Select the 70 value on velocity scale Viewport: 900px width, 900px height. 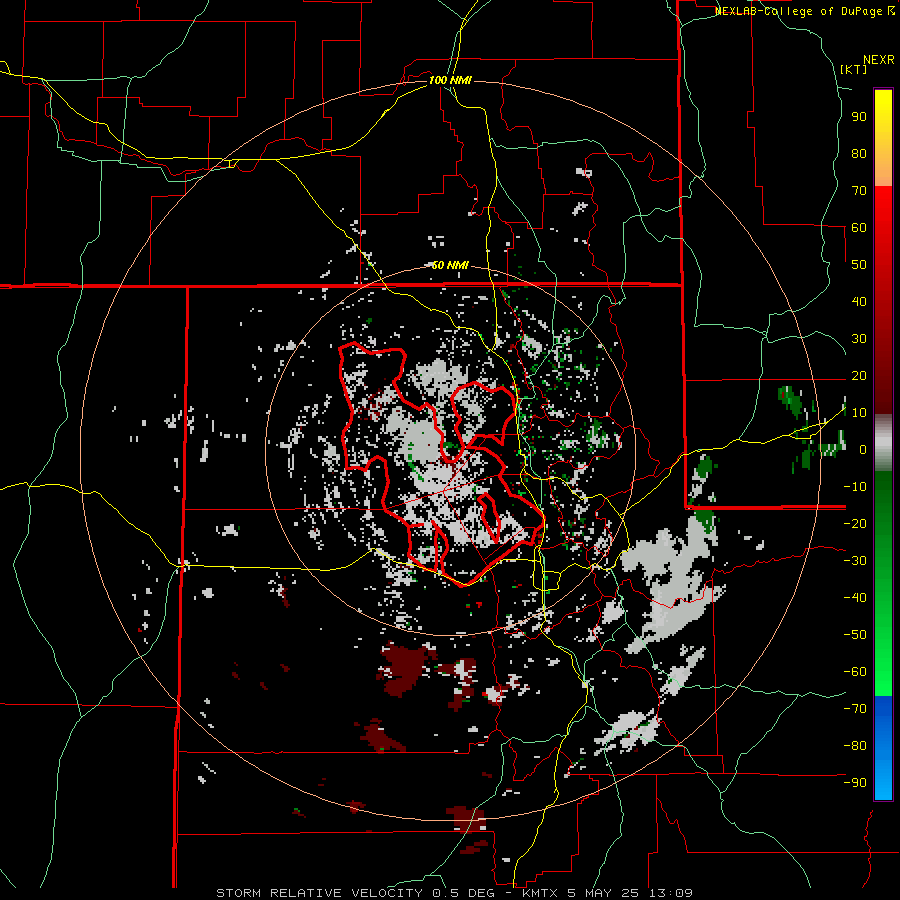pos(859,191)
